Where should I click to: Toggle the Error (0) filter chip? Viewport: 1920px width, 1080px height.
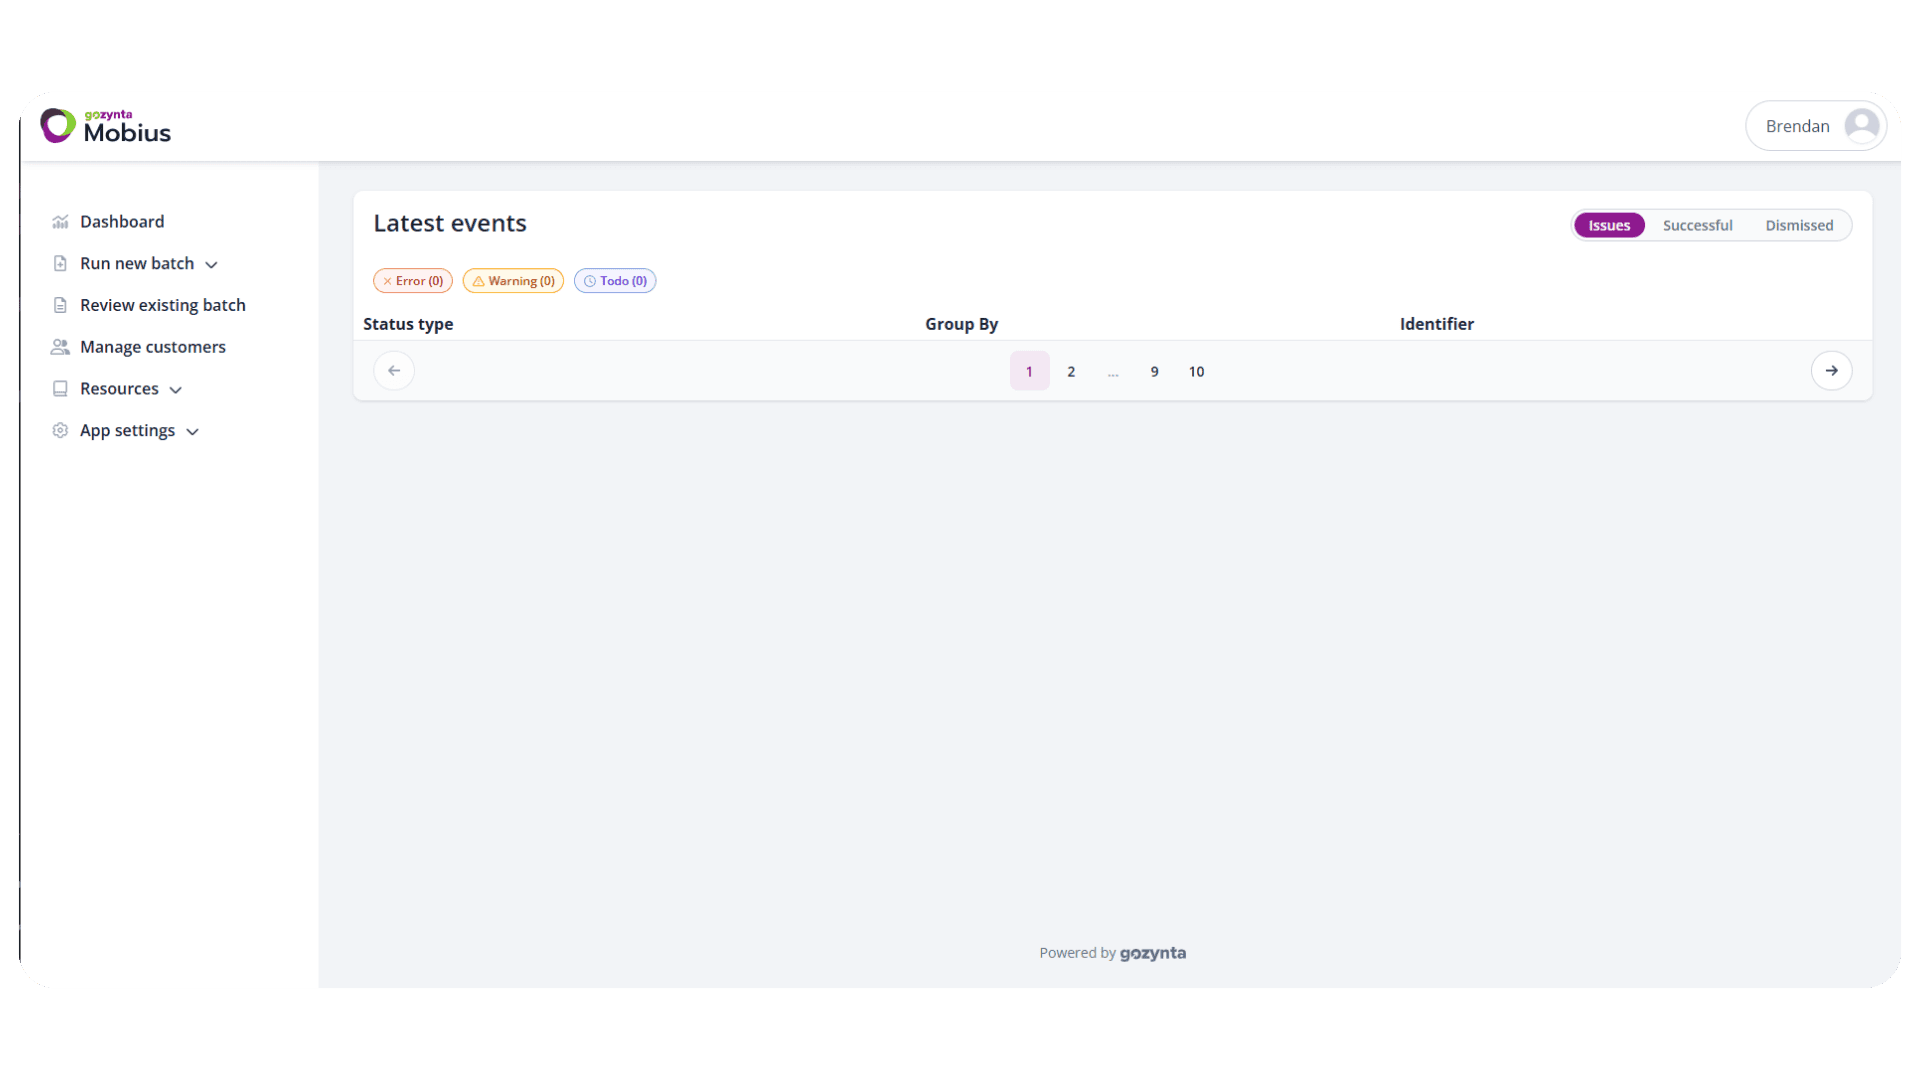point(412,281)
